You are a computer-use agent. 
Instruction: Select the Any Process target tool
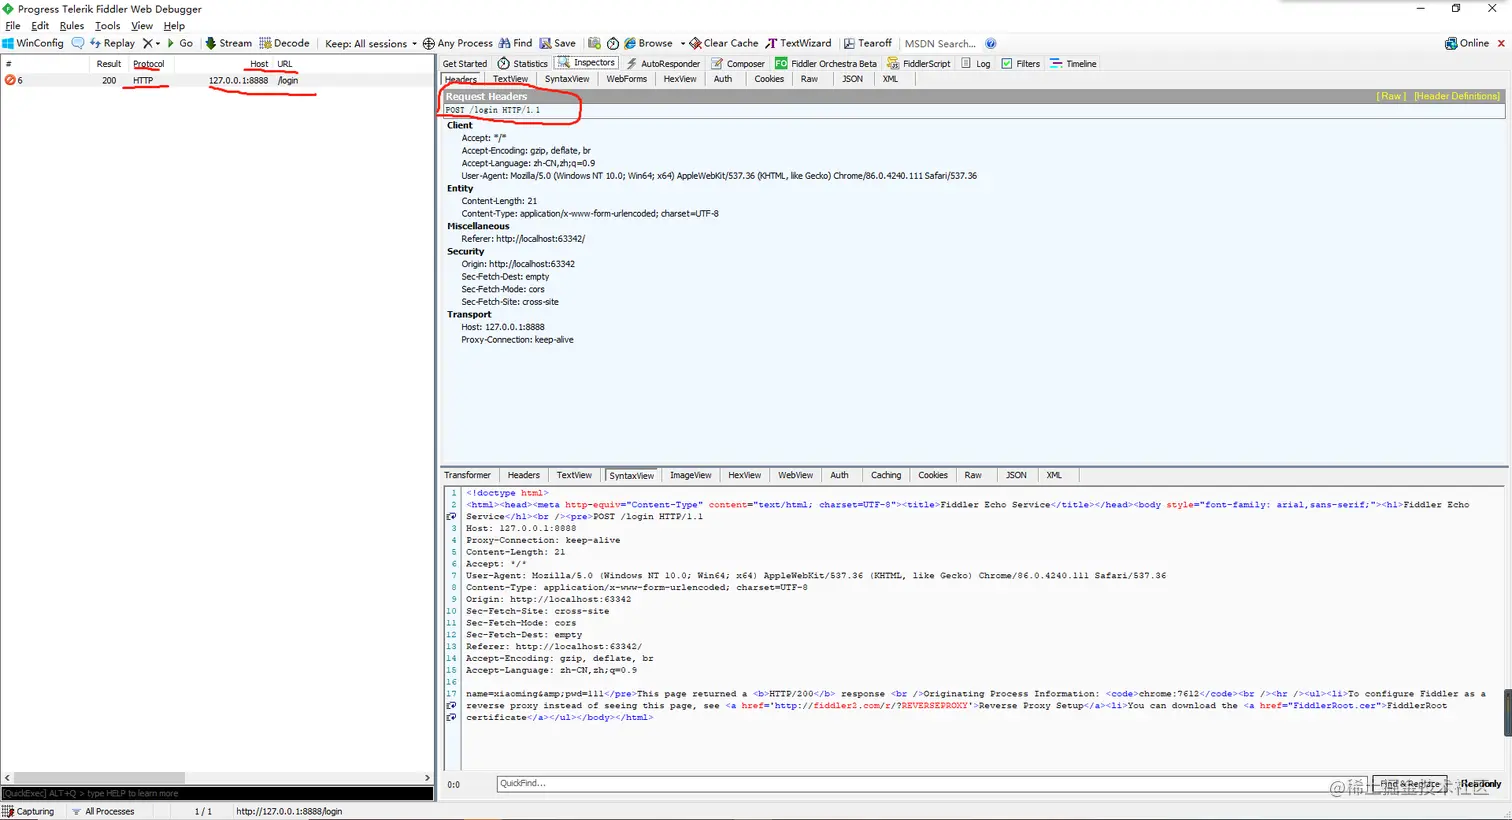[x=458, y=43]
